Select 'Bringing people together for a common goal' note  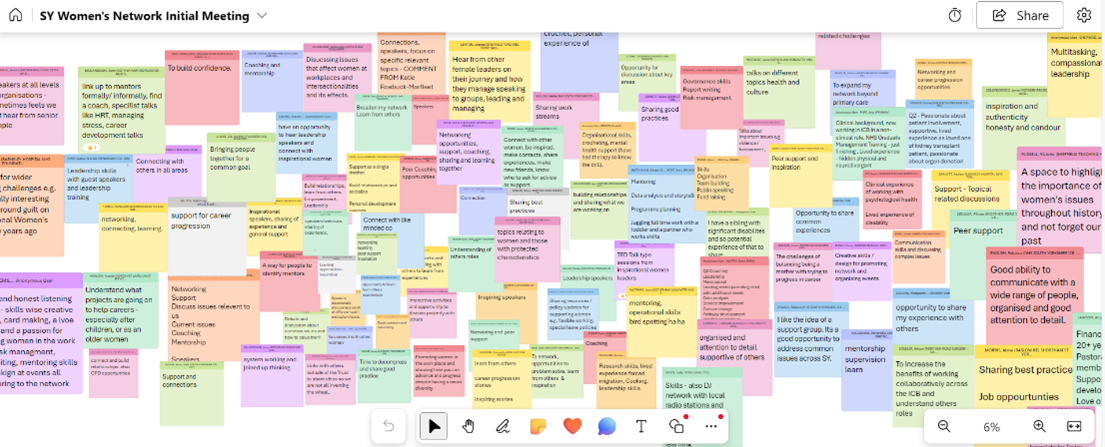click(241, 167)
